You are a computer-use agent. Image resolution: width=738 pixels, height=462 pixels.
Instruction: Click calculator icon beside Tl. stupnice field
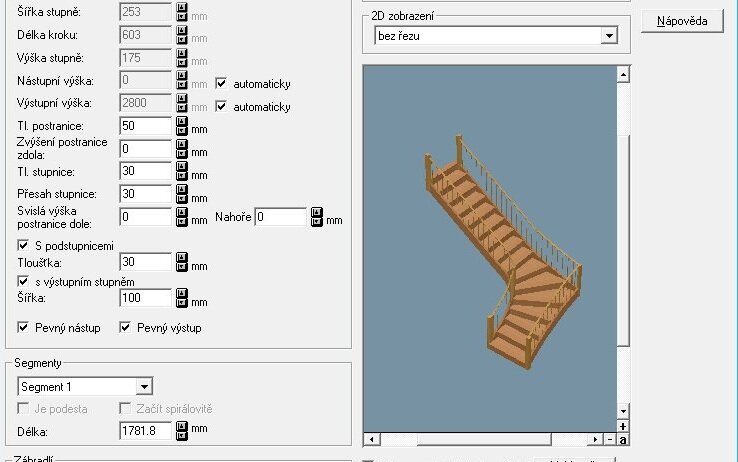[182, 171]
